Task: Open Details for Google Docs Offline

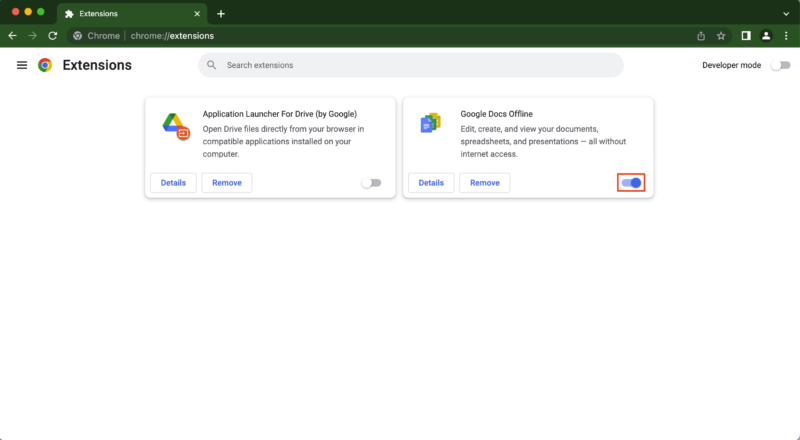Action: (431, 183)
